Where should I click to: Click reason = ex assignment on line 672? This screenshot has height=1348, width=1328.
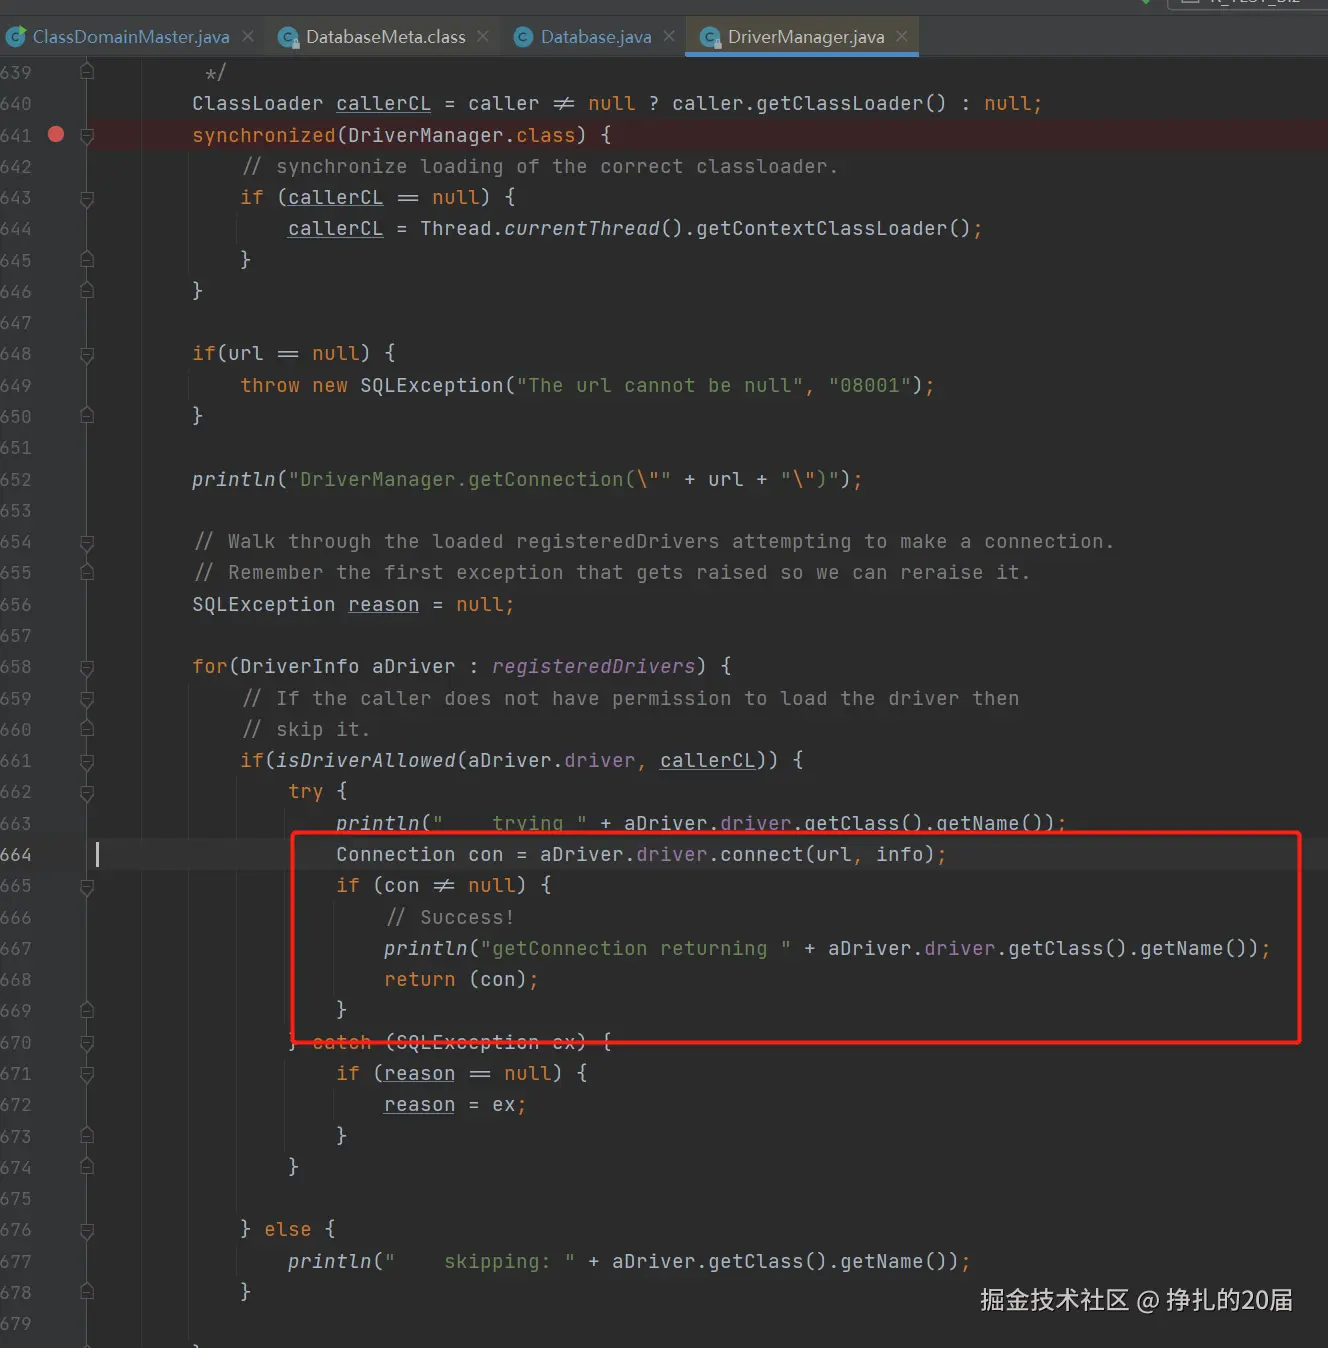[x=454, y=1105]
